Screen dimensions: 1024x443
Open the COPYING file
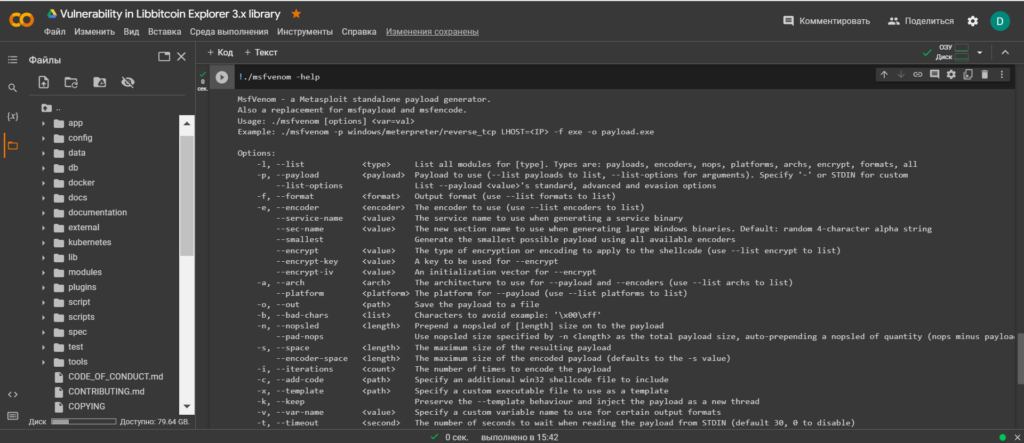(87, 406)
